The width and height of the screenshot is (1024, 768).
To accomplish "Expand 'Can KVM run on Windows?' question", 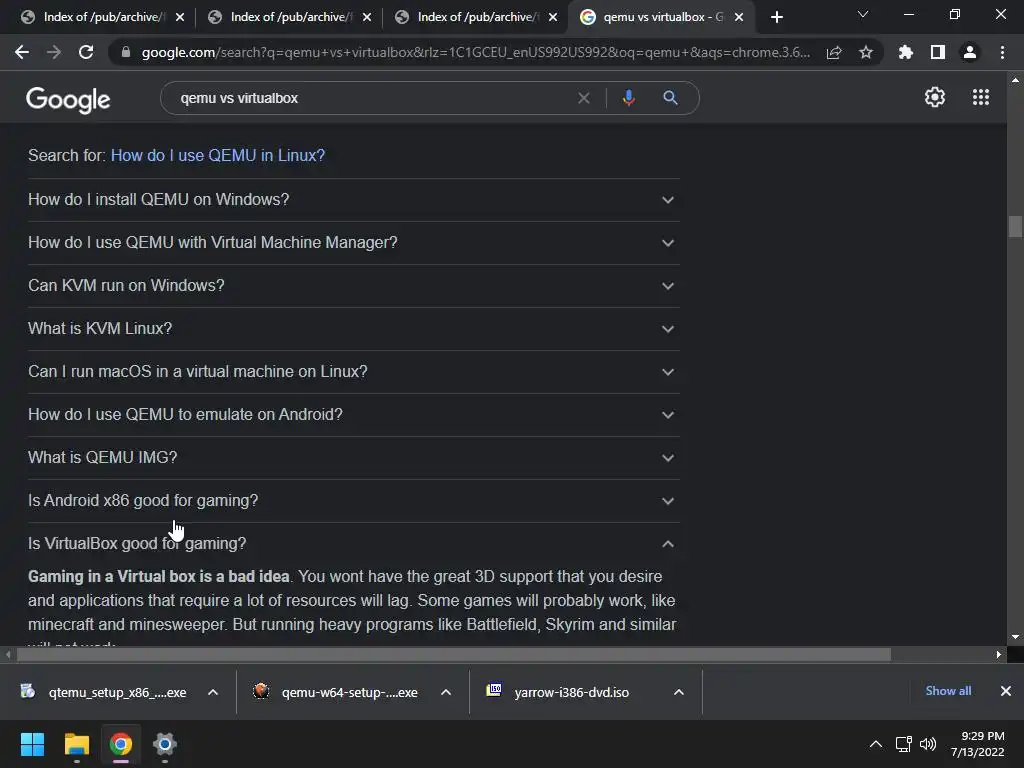I will pyautogui.click(x=353, y=286).
